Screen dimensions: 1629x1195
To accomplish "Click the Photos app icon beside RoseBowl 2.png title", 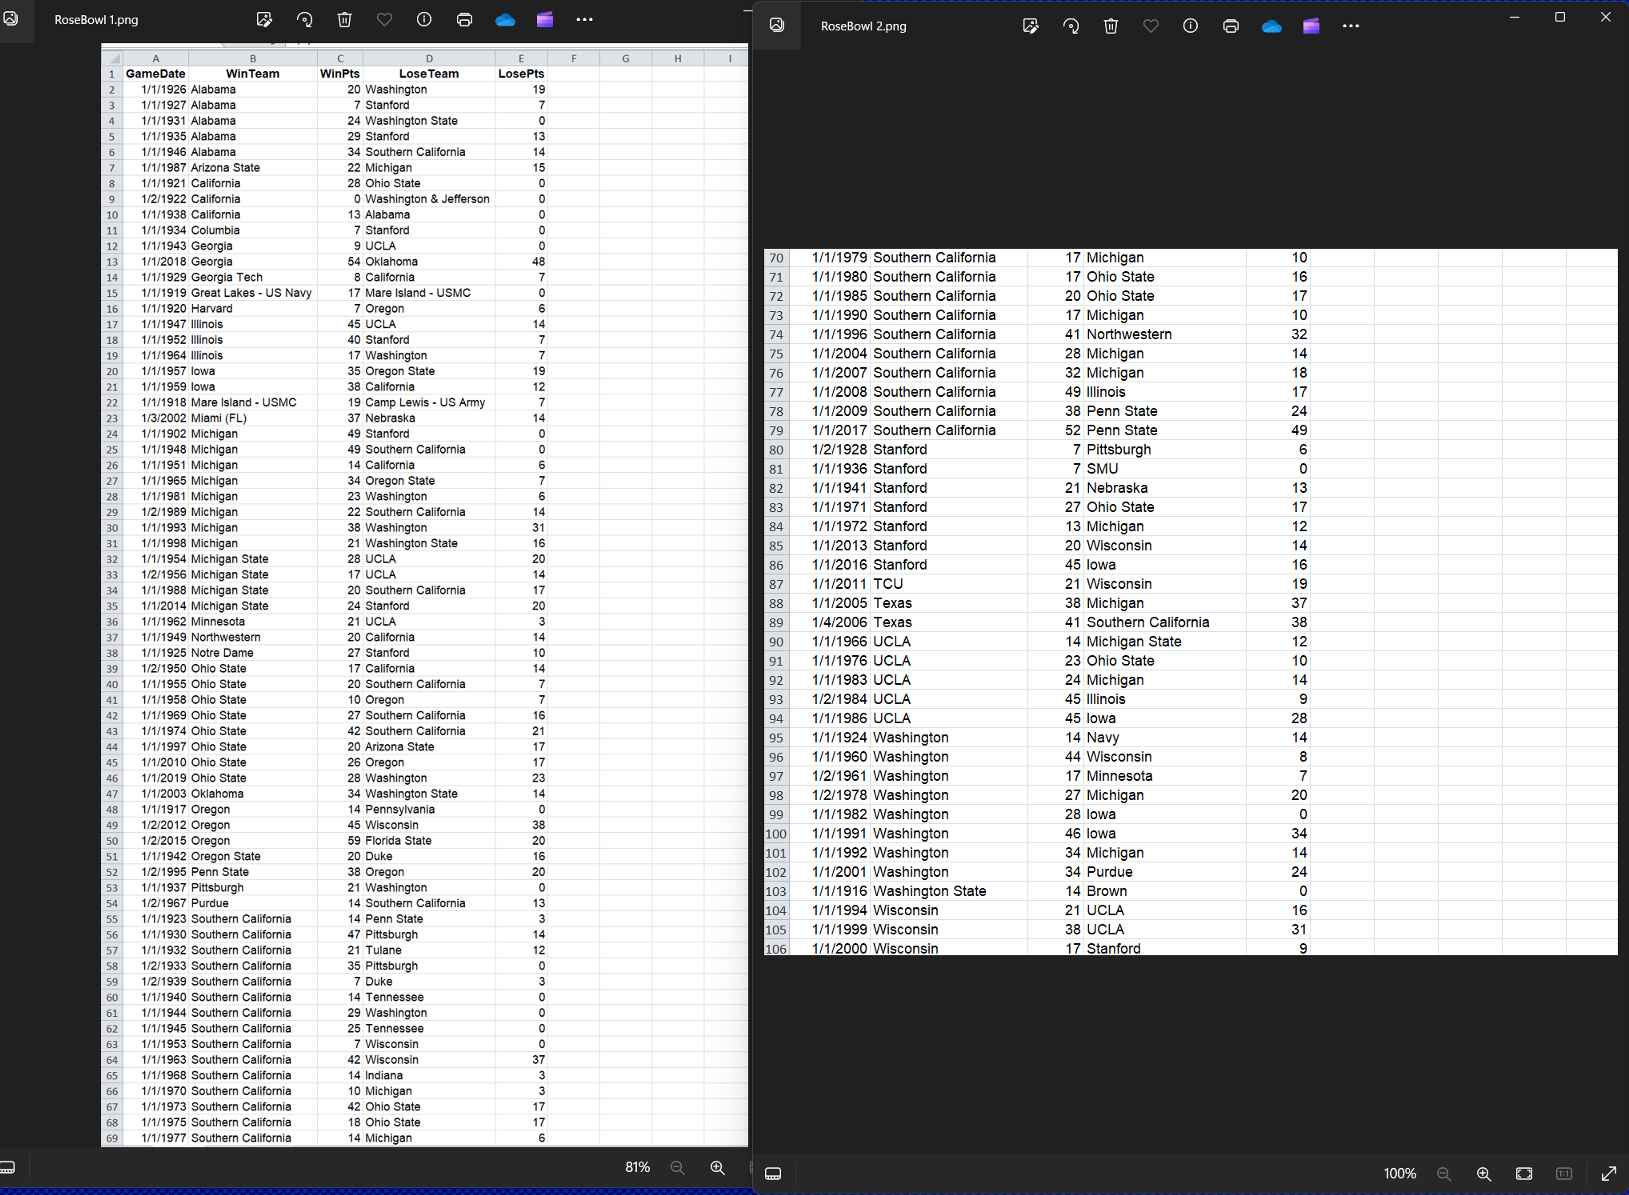I will (777, 25).
